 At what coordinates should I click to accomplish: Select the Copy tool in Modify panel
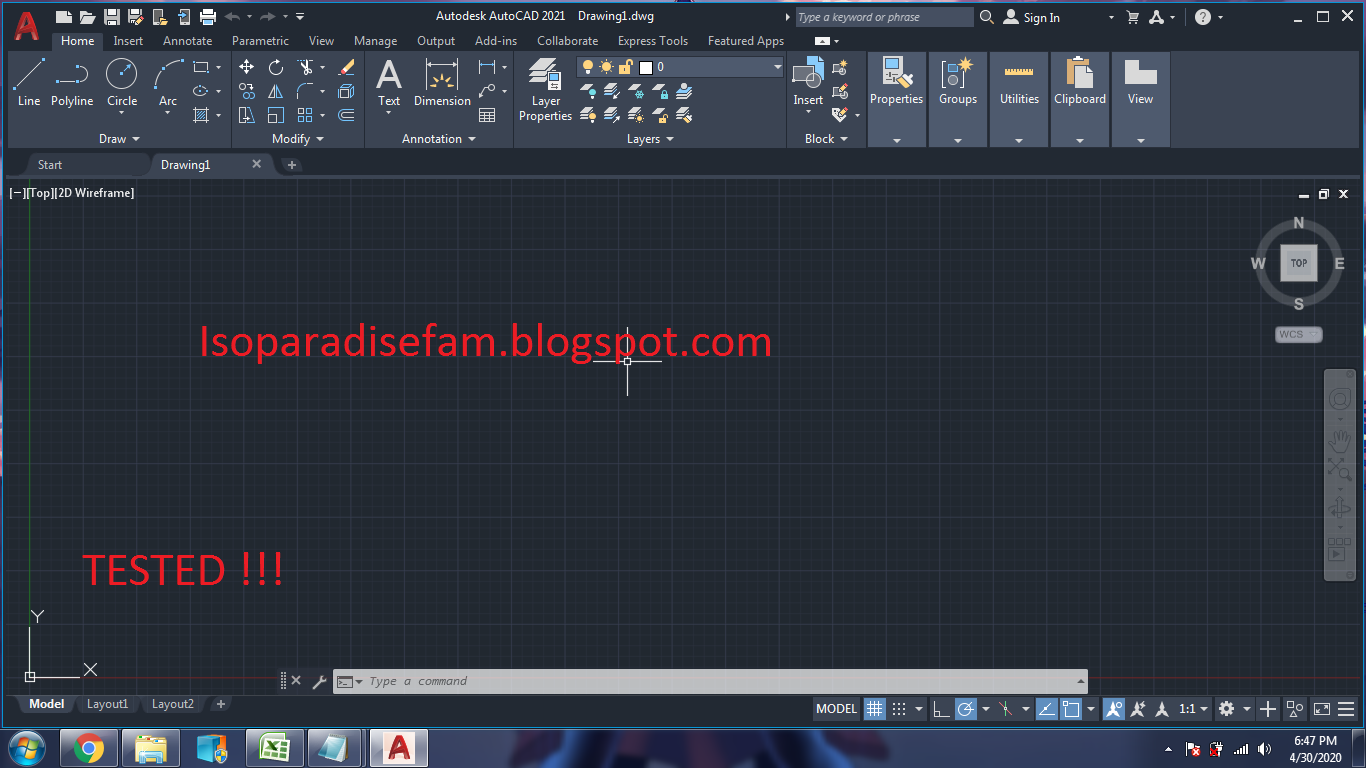(247, 91)
